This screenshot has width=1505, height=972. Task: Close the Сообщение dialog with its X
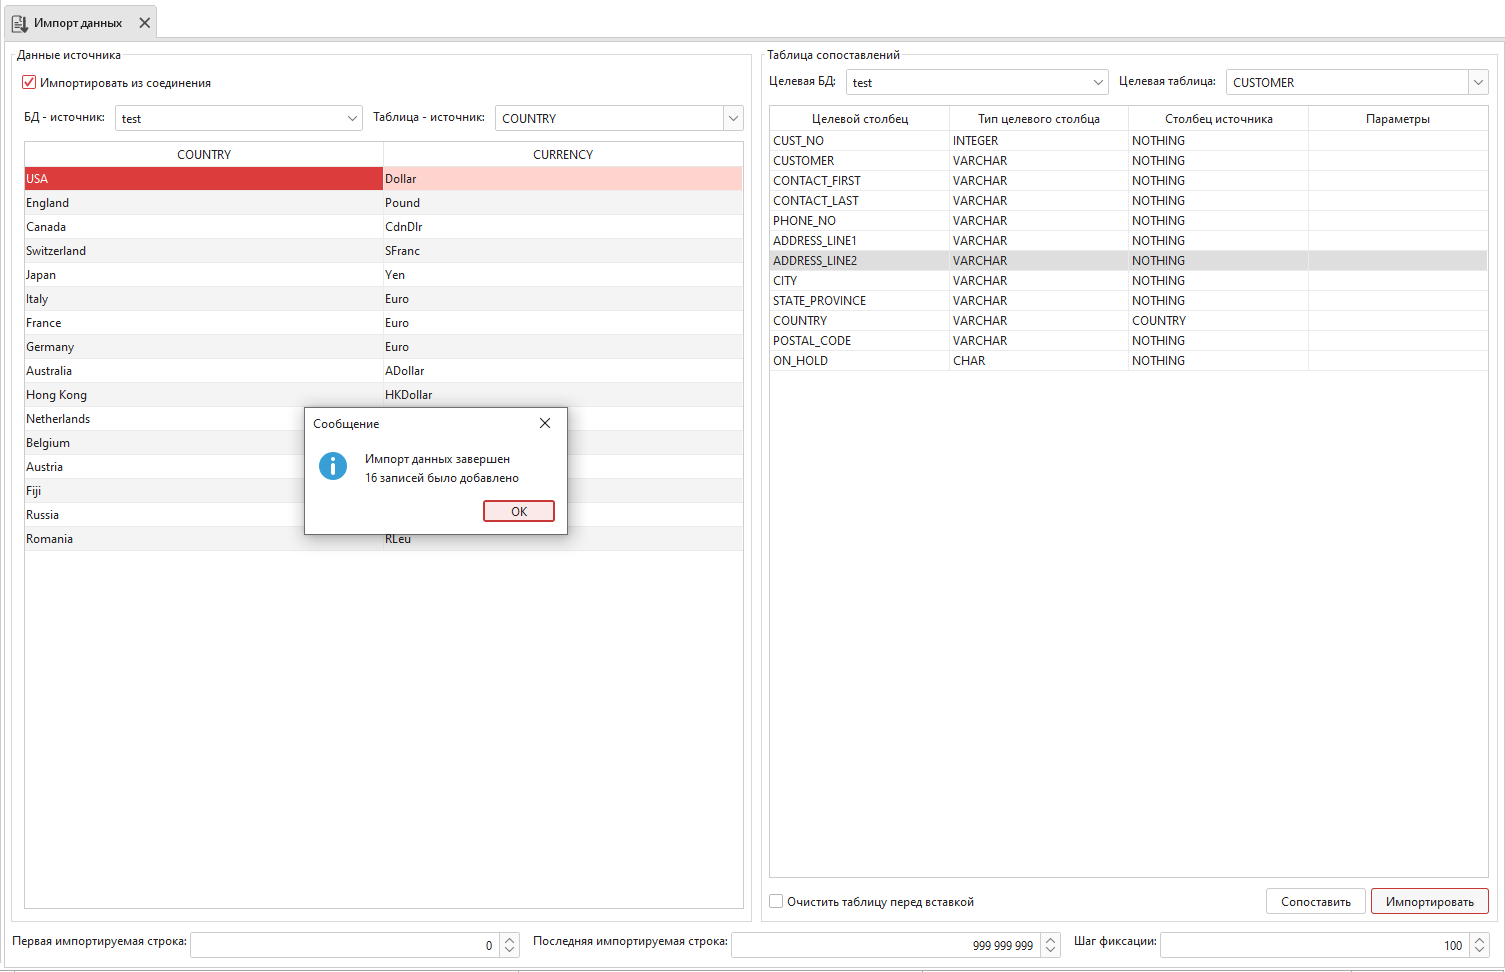pos(545,423)
